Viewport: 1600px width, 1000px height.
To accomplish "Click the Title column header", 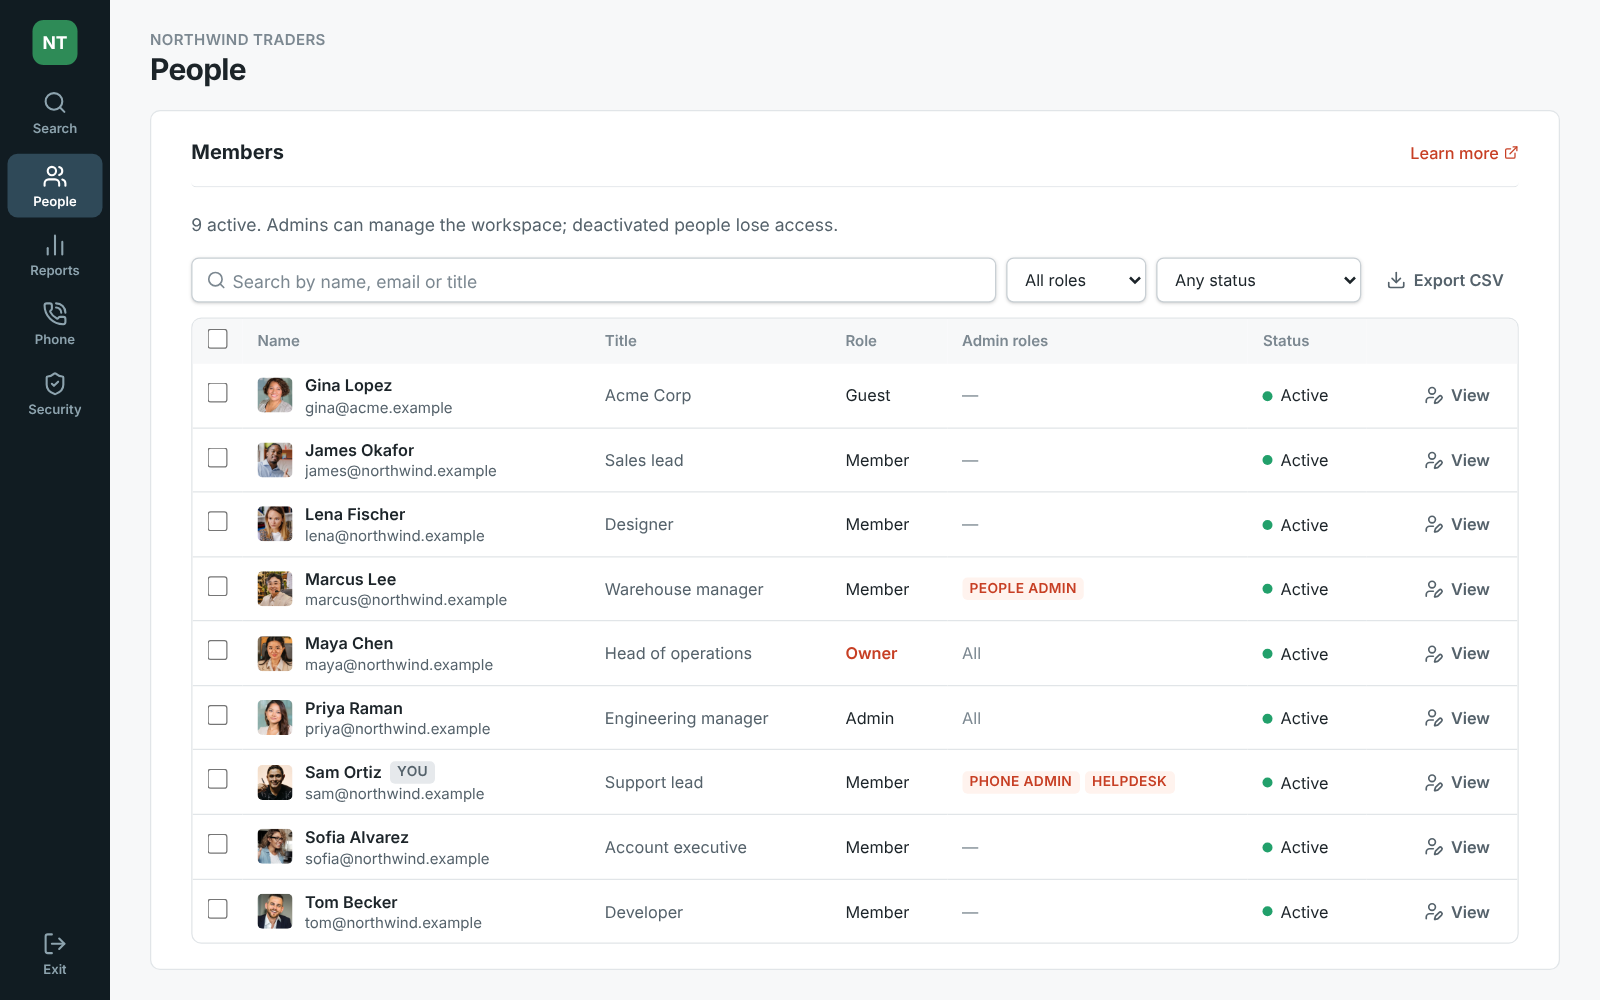I will [x=620, y=341].
